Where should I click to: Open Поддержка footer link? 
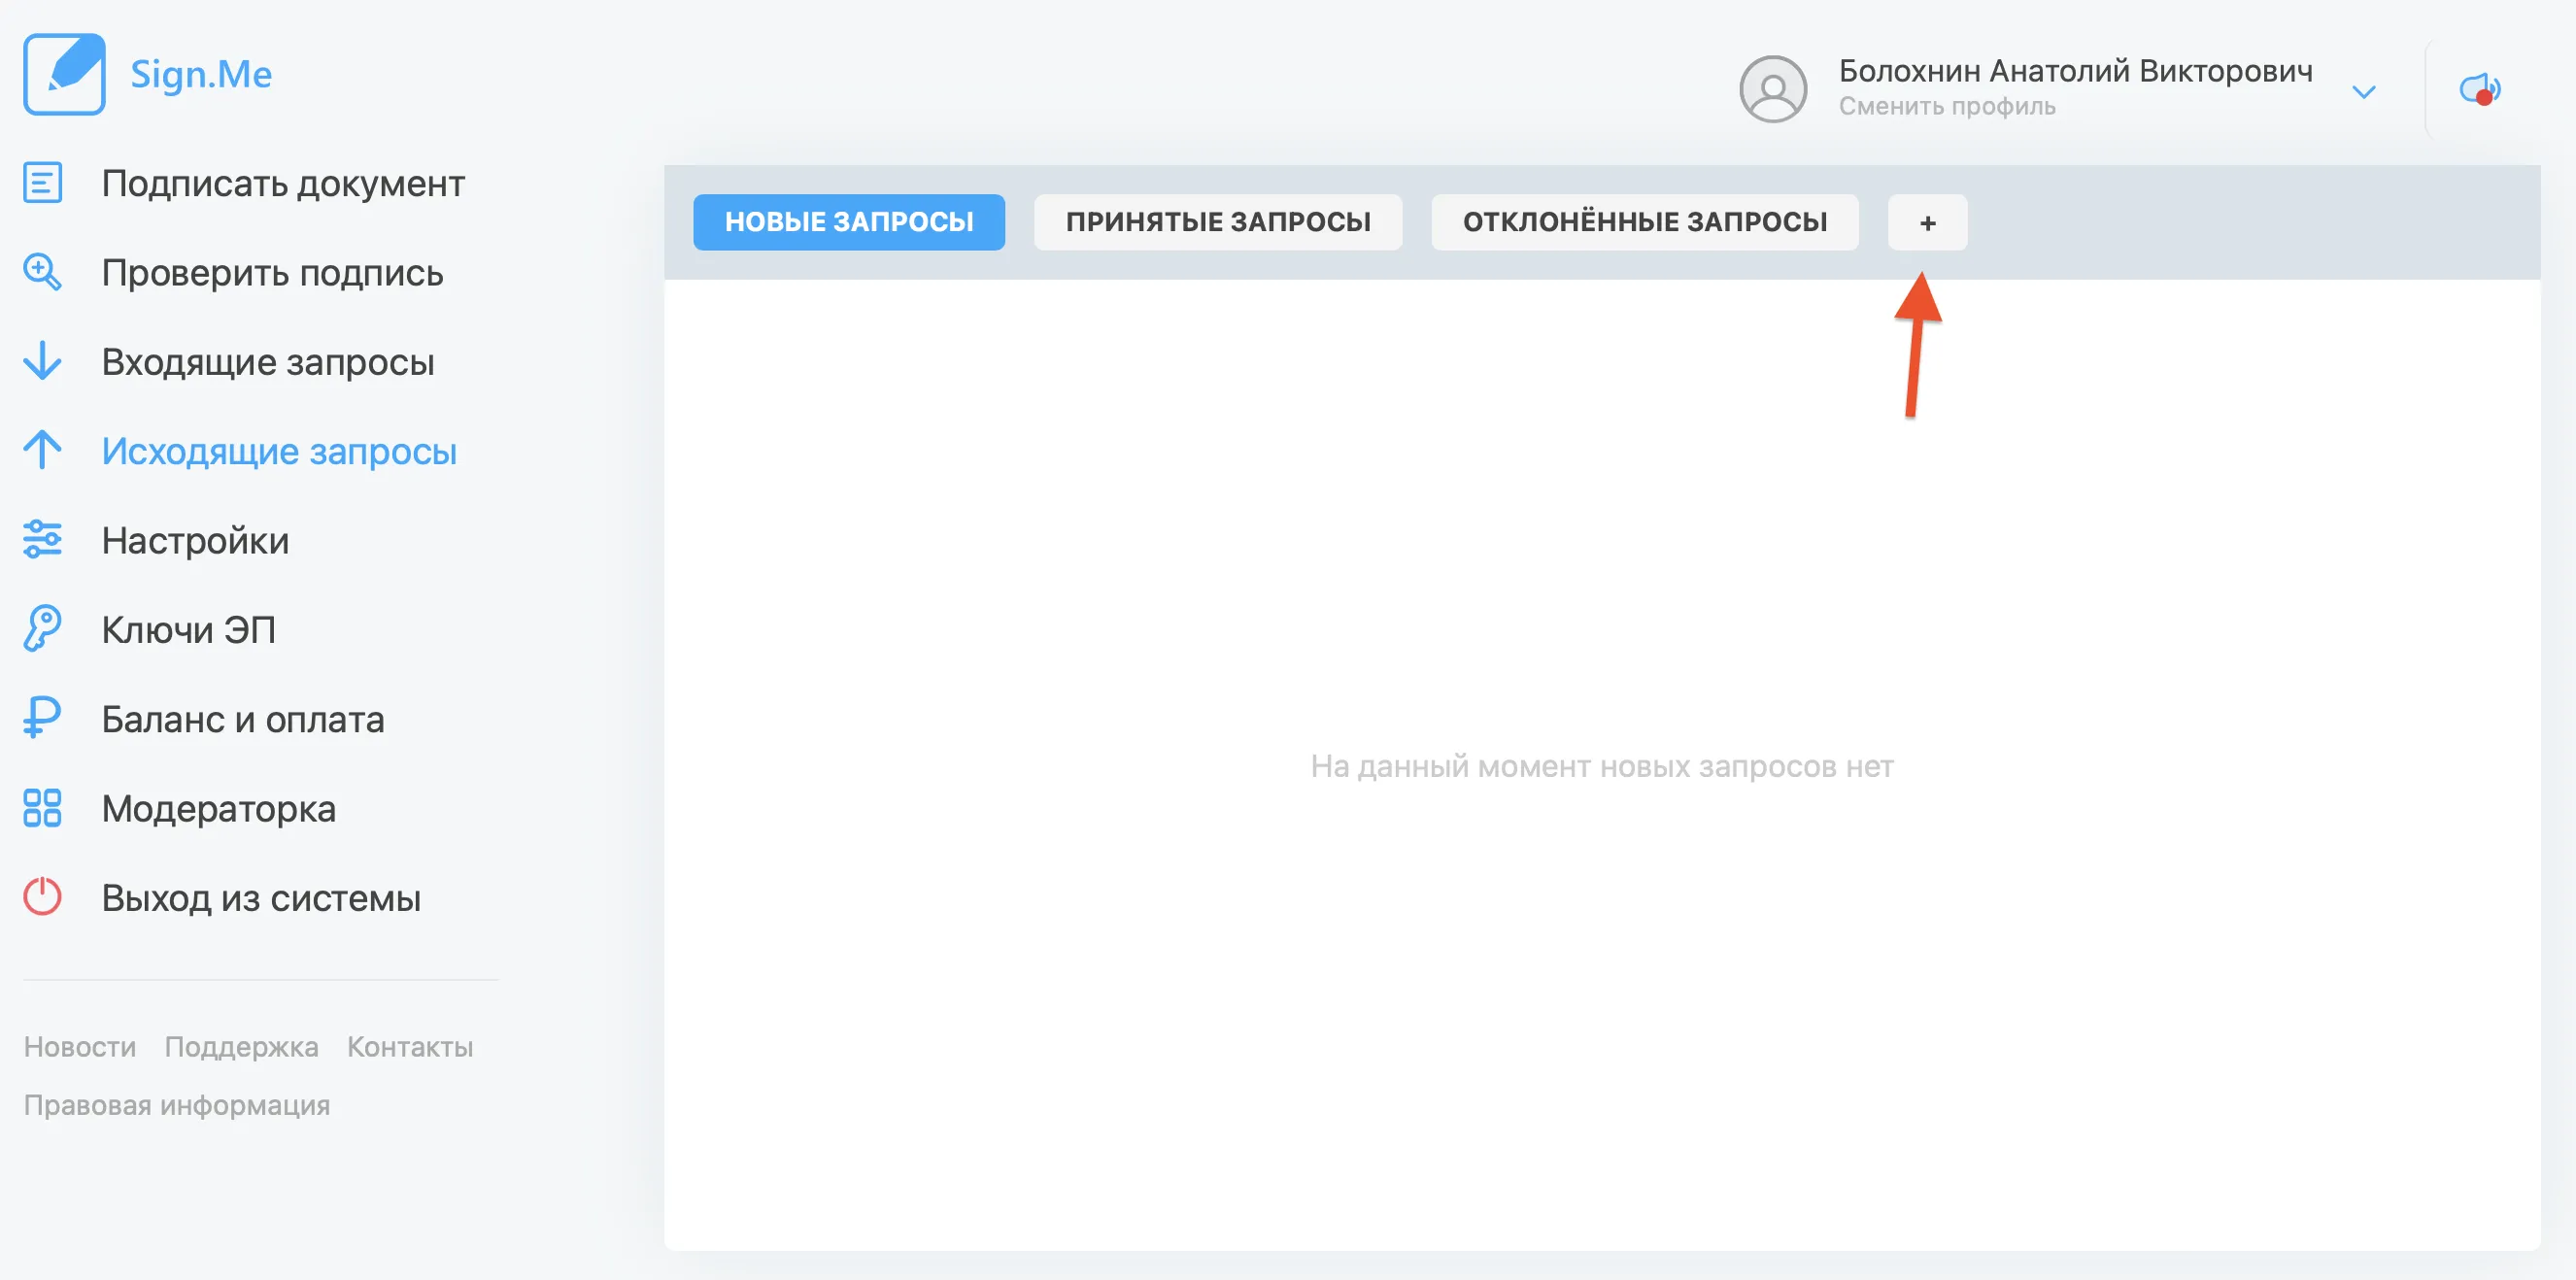[241, 1047]
